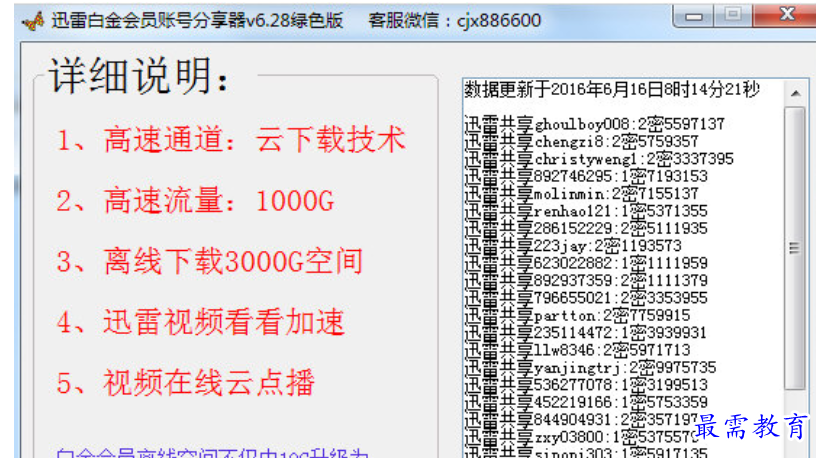This screenshot has height=458, width=816.
Task: Select the data update timestamp line
Action: click(611, 90)
